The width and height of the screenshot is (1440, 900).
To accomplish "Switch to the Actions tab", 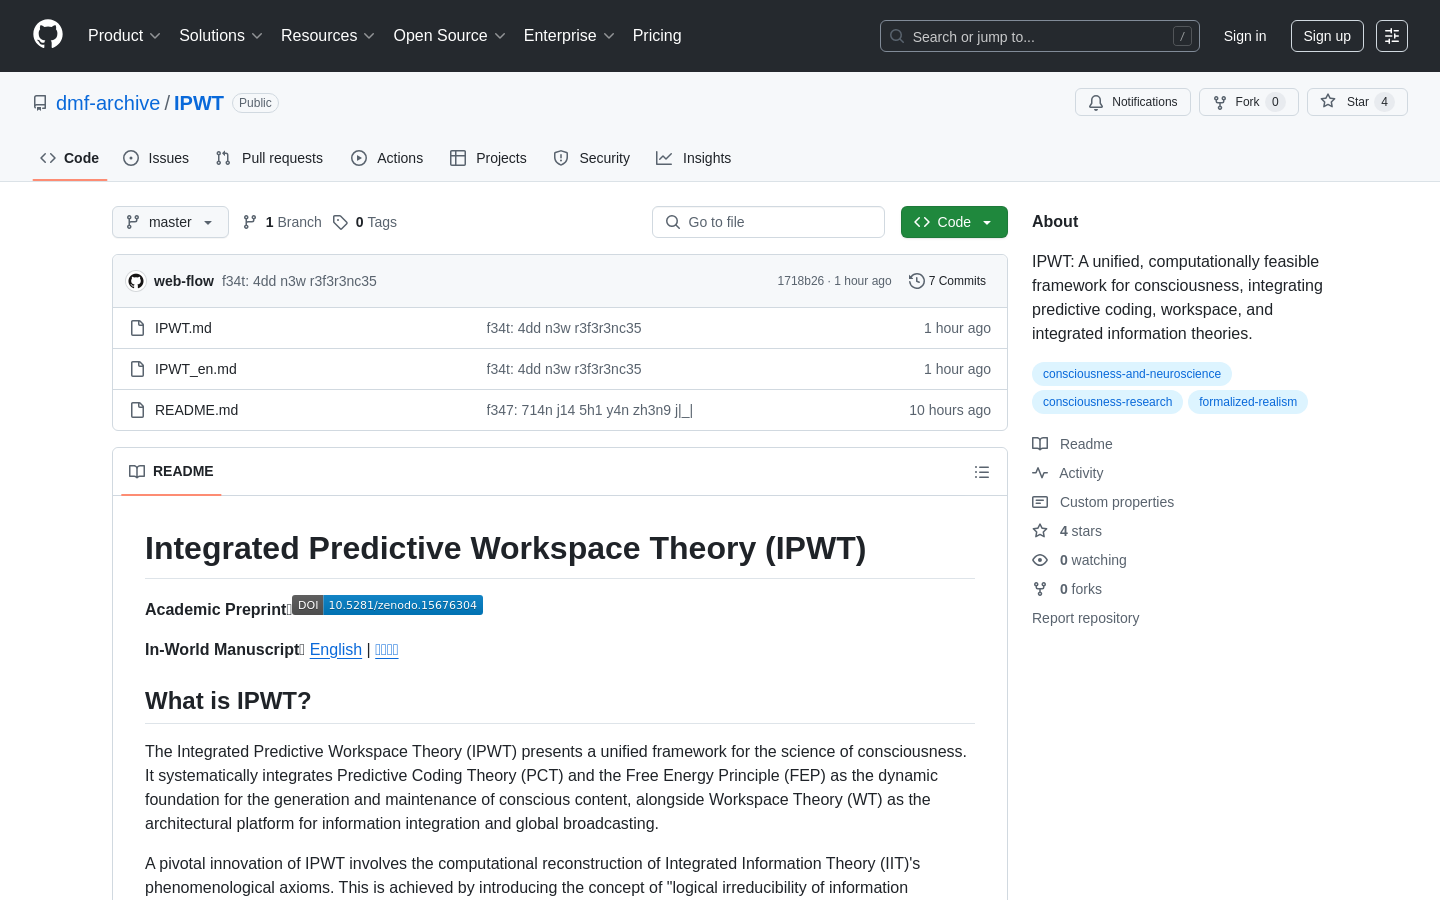I will pyautogui.click(x=387, y=158).
